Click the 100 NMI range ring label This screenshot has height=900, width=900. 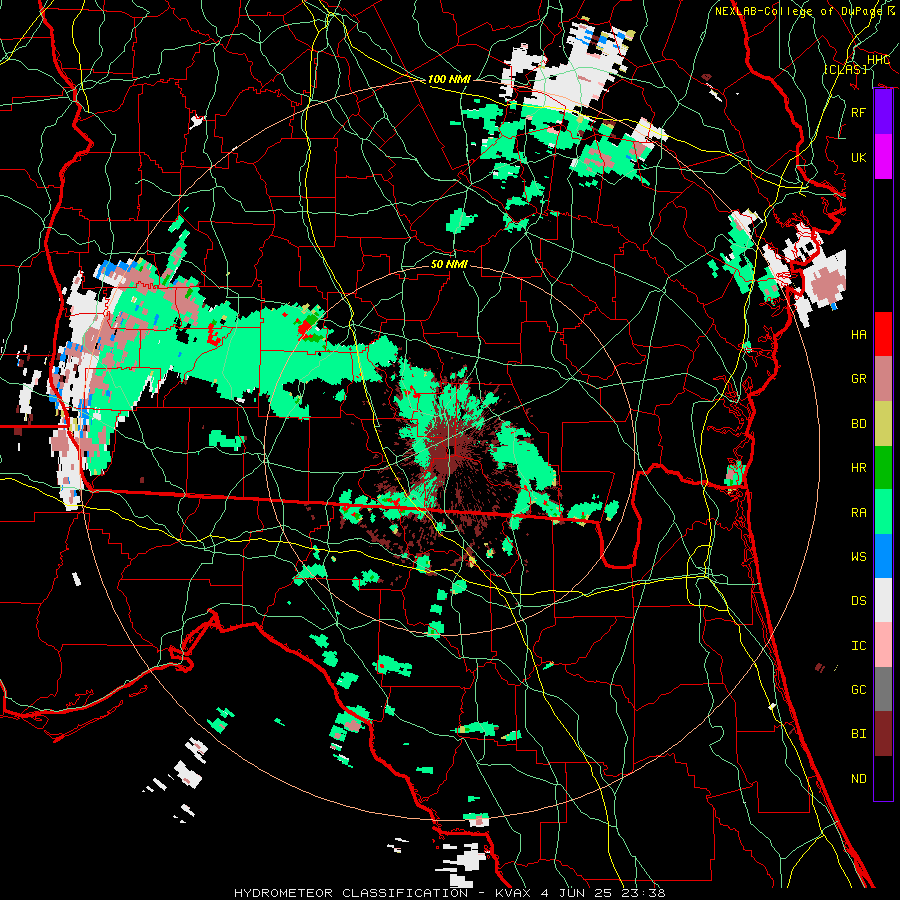pyautogui.click(x=449, y=79)
